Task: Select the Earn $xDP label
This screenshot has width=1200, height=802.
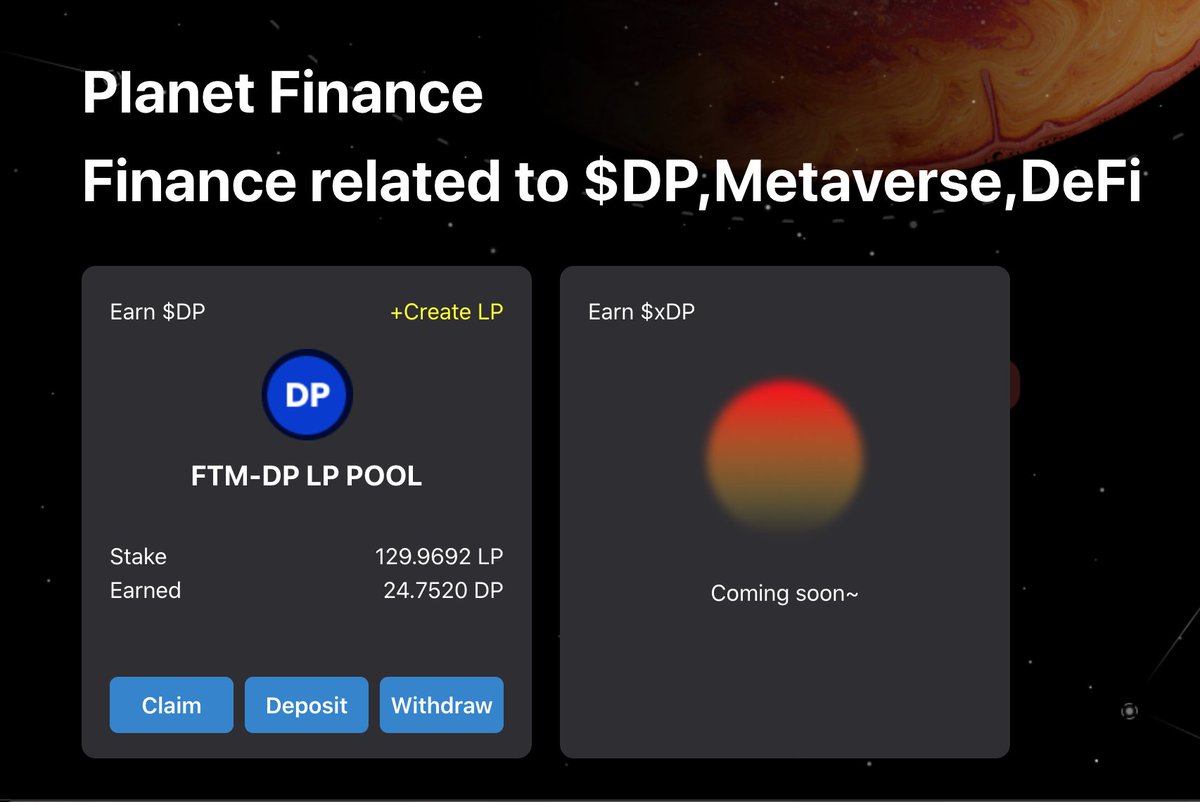Action: point(641,312)
